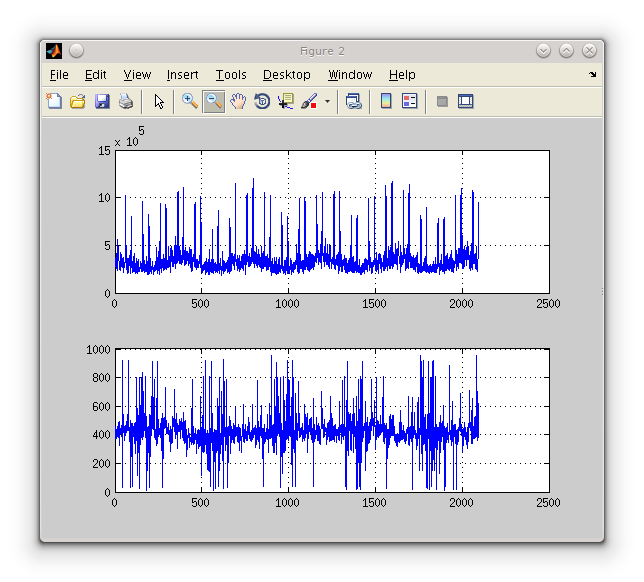Viewport: 644px width, 582px height.
Task: Expand the toolbar dock arrow at menu bar right
Action: pos(592,75)
